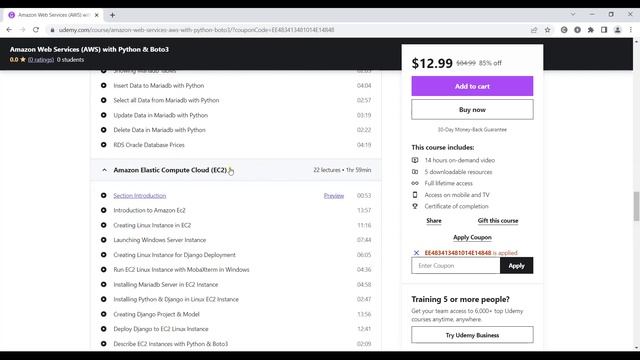Image resolution: width=640 pixels, height=360 pixels.
Task: Open the (0 ratings) link
Action: click(x=41, y=60)
